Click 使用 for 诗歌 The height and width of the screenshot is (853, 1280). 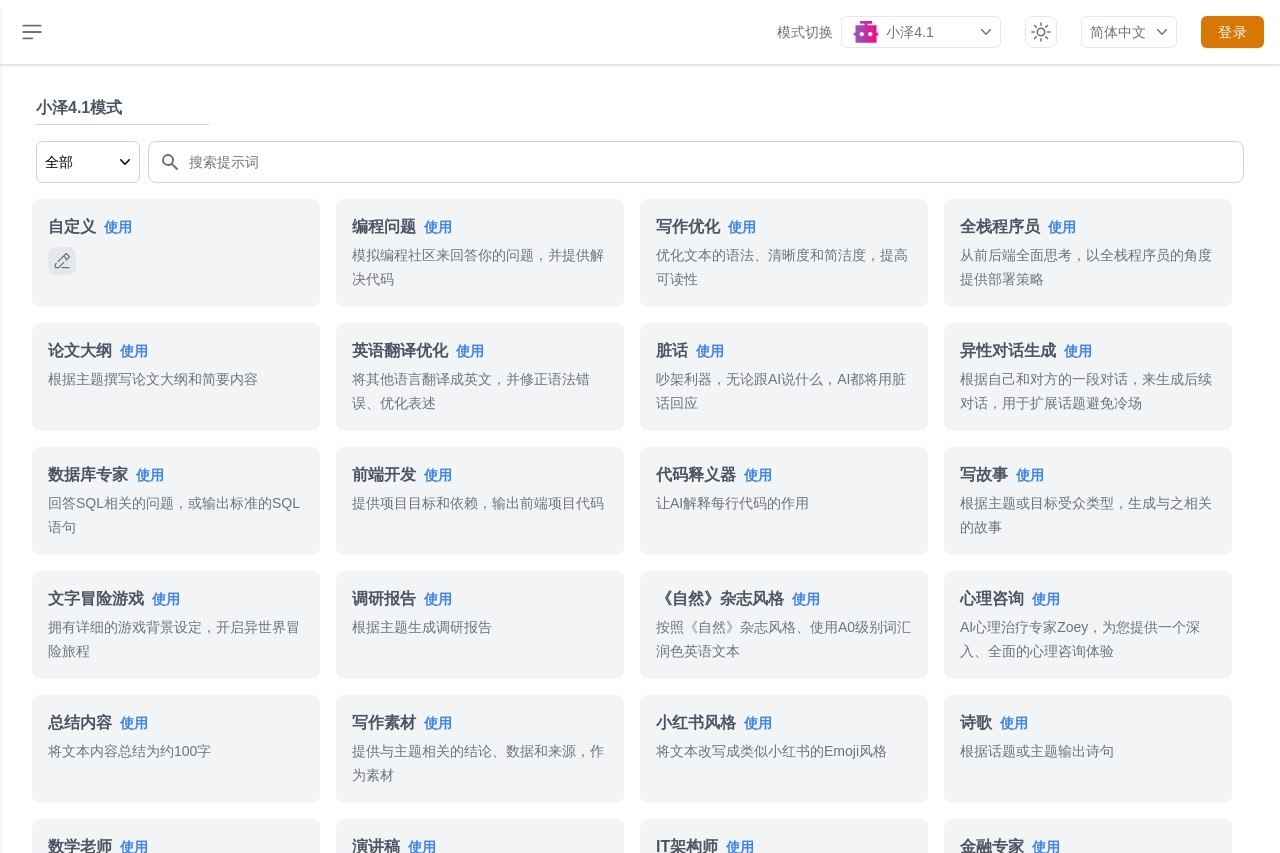click(x=1014, y=723)
